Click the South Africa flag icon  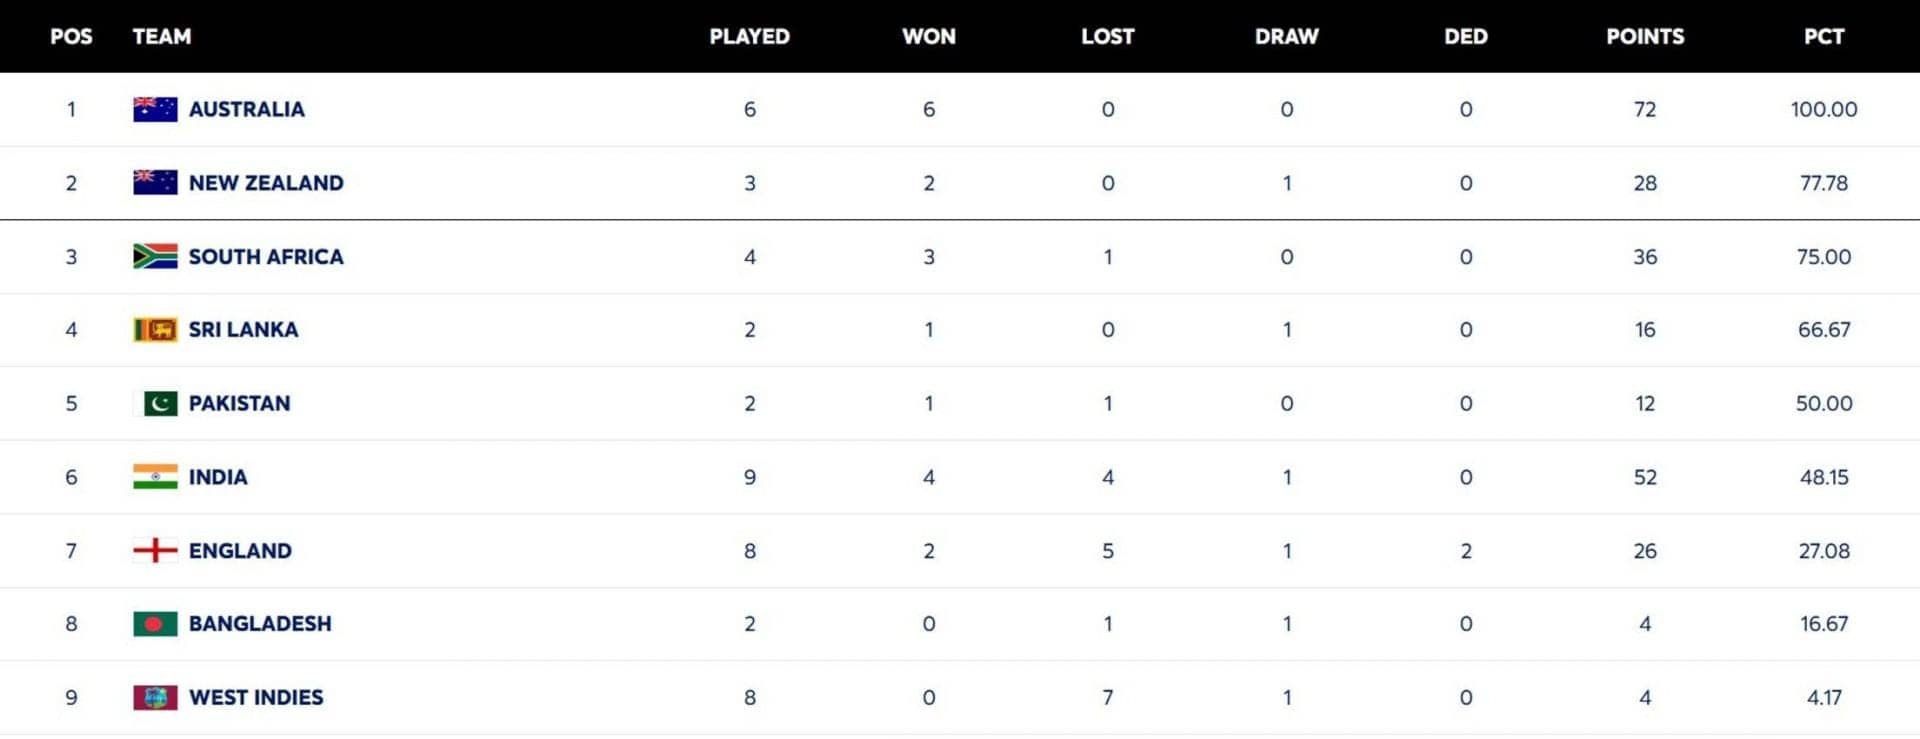pyautogui.click(x=155, y=256)
